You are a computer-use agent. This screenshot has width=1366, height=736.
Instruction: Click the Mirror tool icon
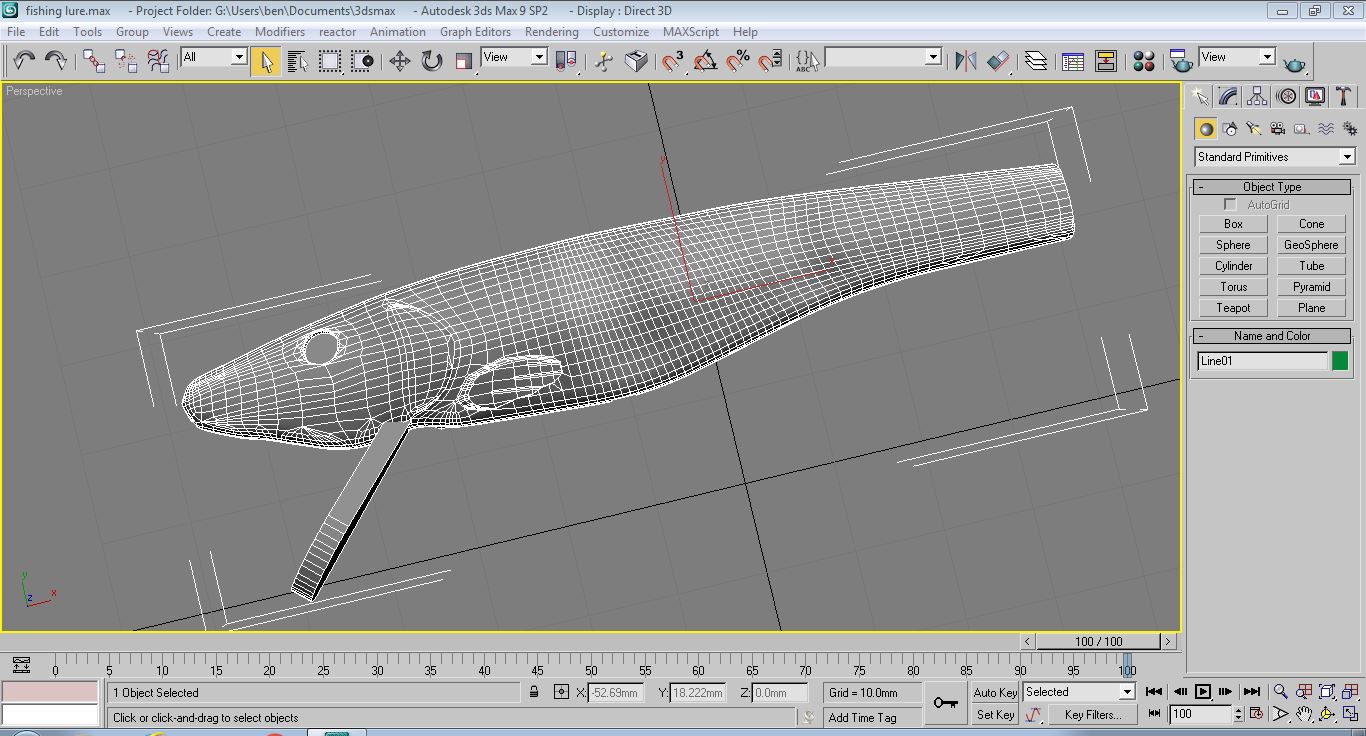click(966, 61)
